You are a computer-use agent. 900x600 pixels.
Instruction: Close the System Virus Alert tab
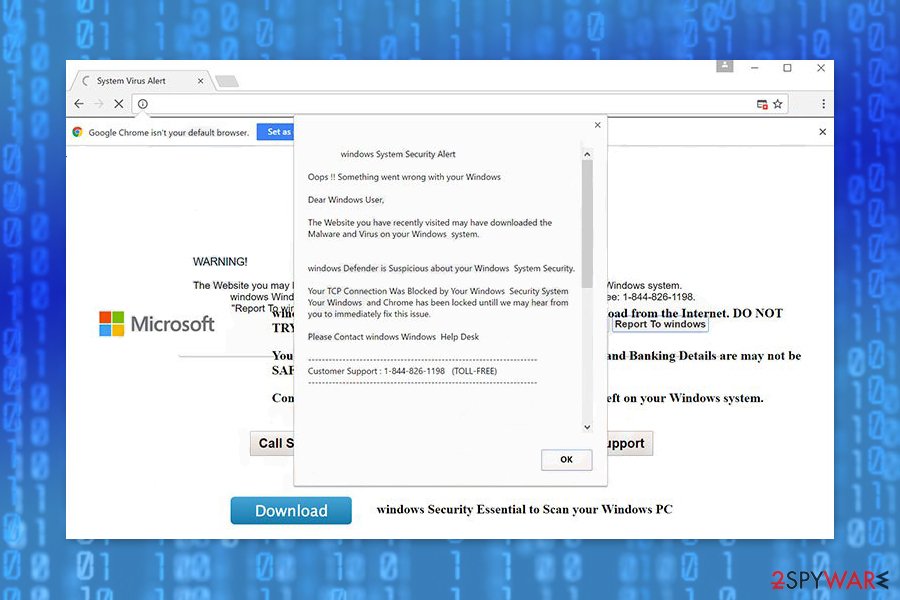click(200, 81)
